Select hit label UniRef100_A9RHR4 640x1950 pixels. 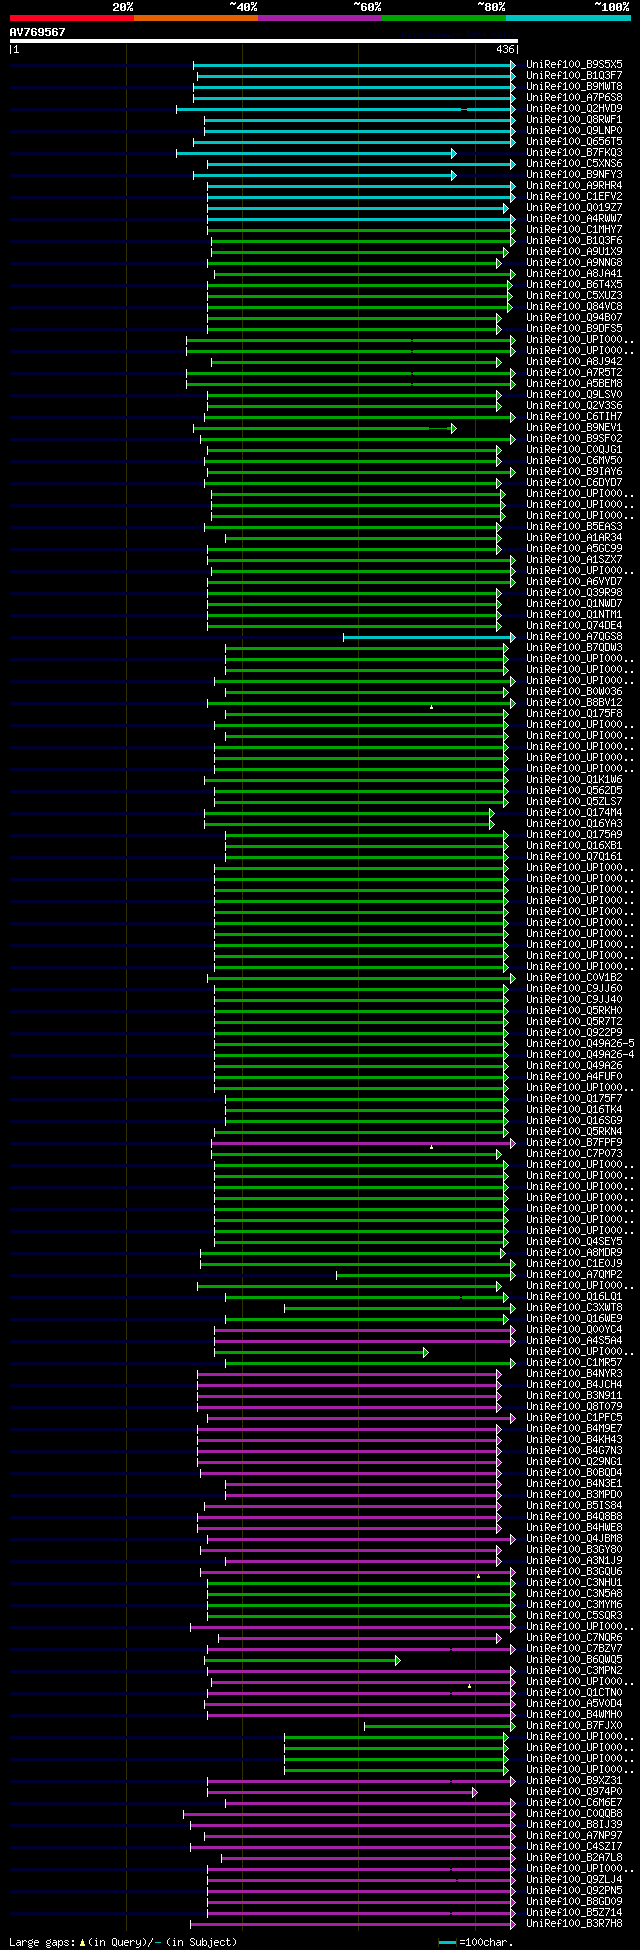point(574,185)
